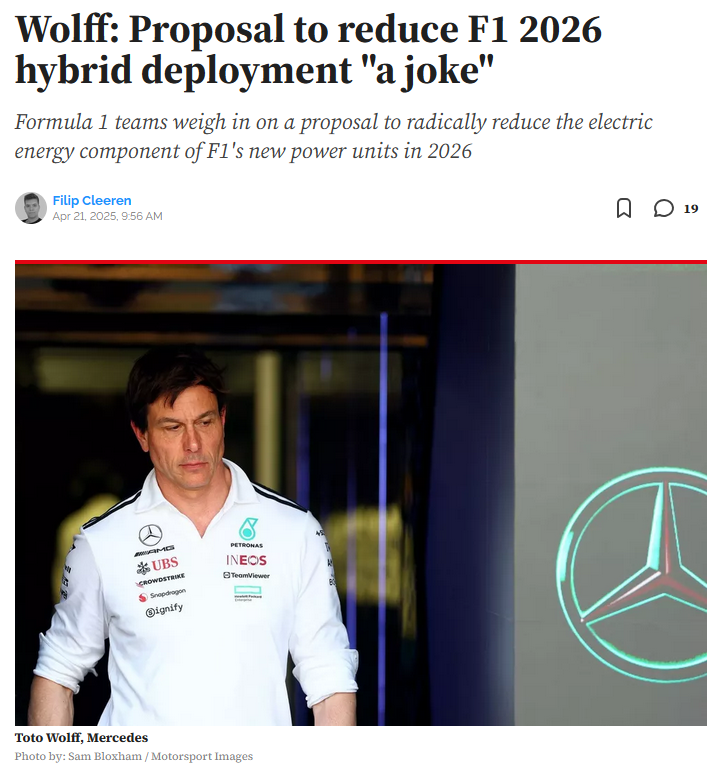Screen dimensions: 722x773
Task: Click the red INEOS logo on shirt
Action: coord(246,560)
